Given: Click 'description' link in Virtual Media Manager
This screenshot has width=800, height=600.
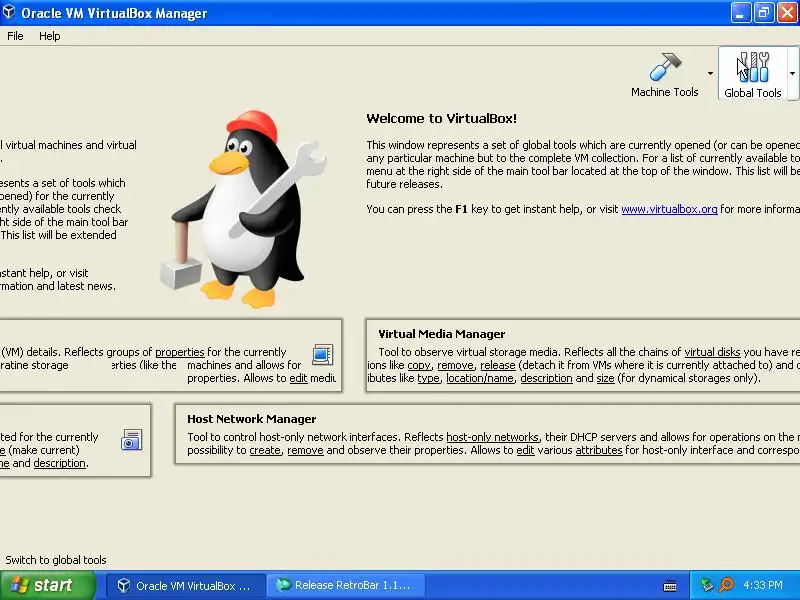Looking at the screenshot, I should click(546, 378).
